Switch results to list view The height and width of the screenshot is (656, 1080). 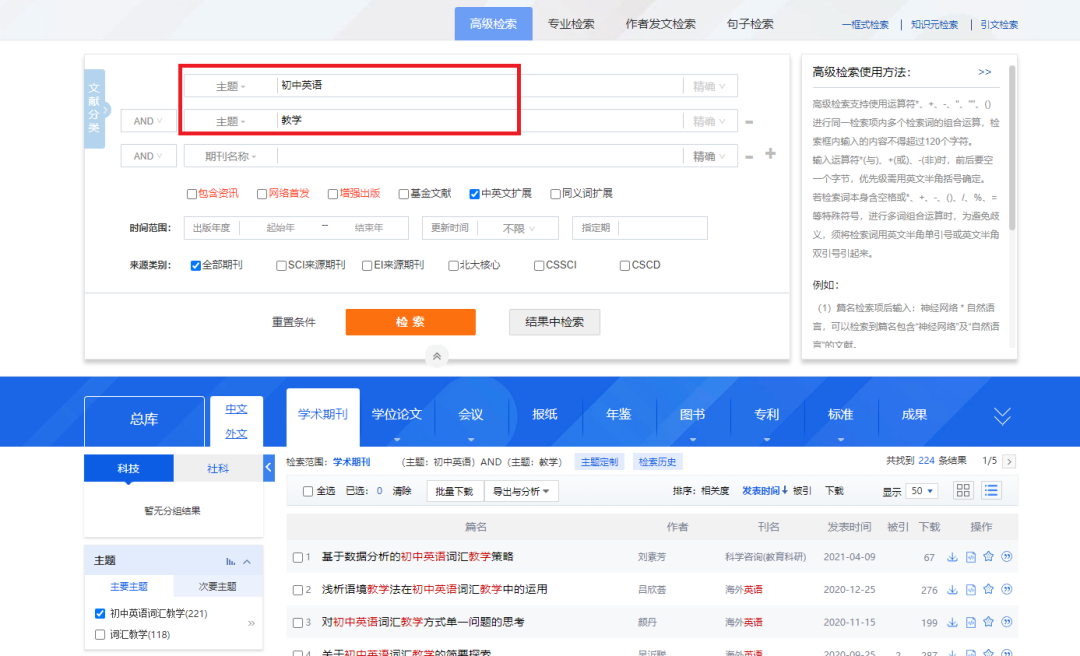pyautogui.click(x=991, y=491)
